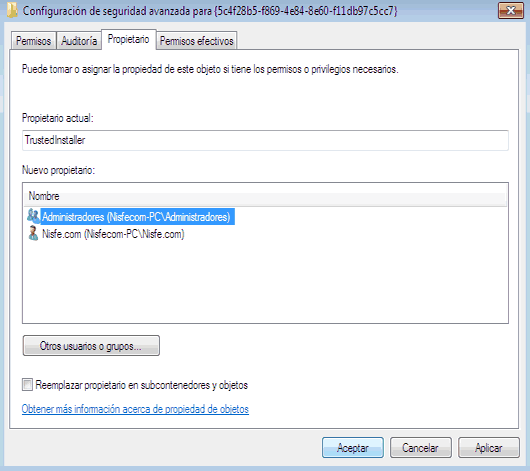Click the Administradores group icon
530x471 pixels.
click(x=33, y=216)
